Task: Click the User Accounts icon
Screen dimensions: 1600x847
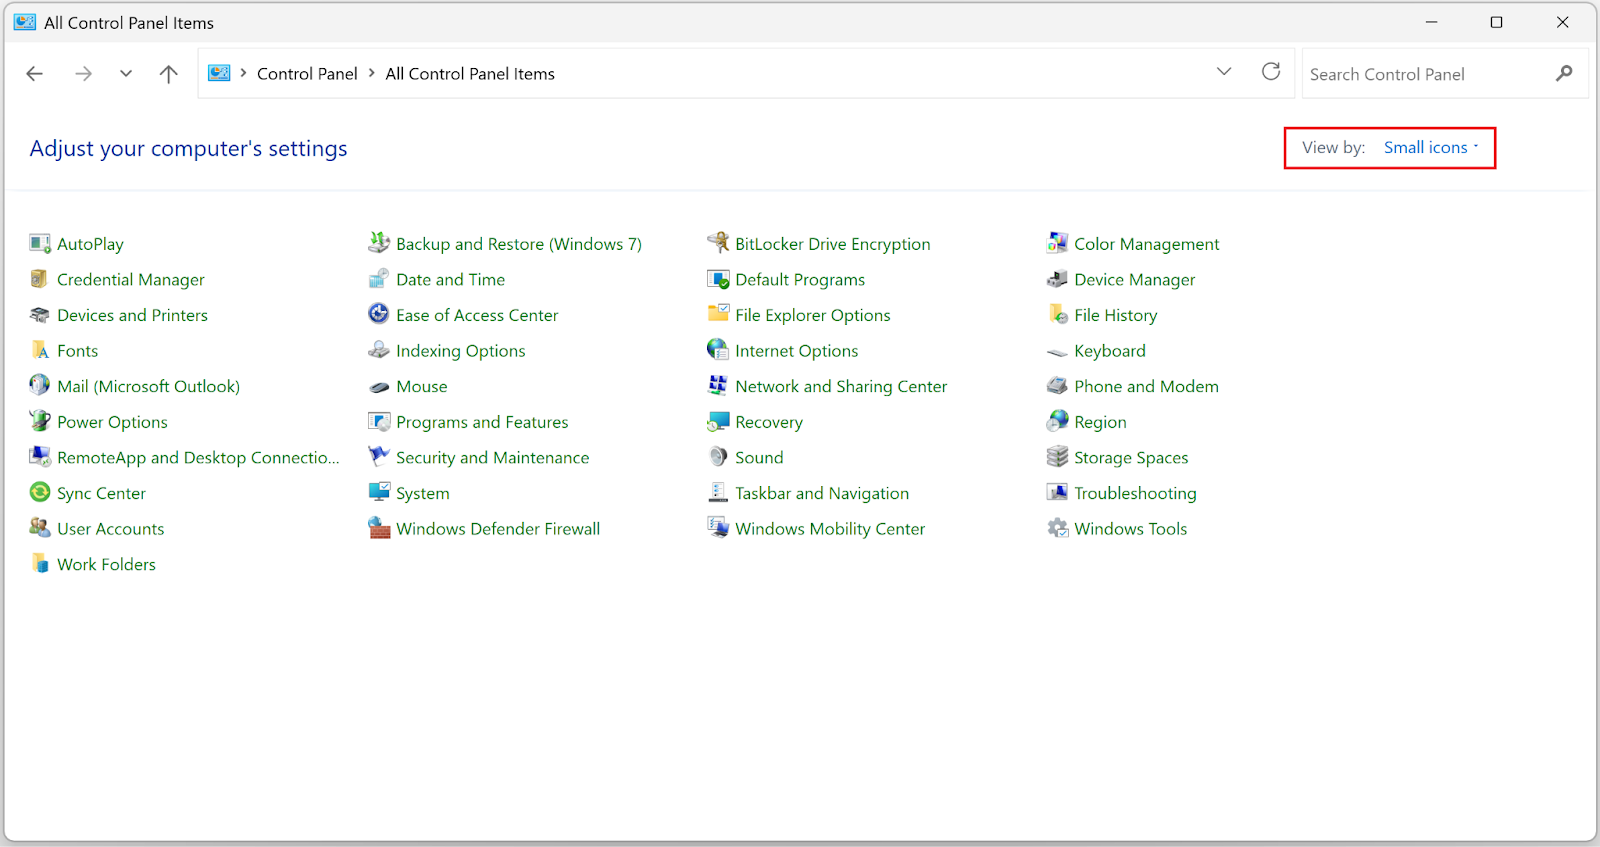Action: click(40, 528)
